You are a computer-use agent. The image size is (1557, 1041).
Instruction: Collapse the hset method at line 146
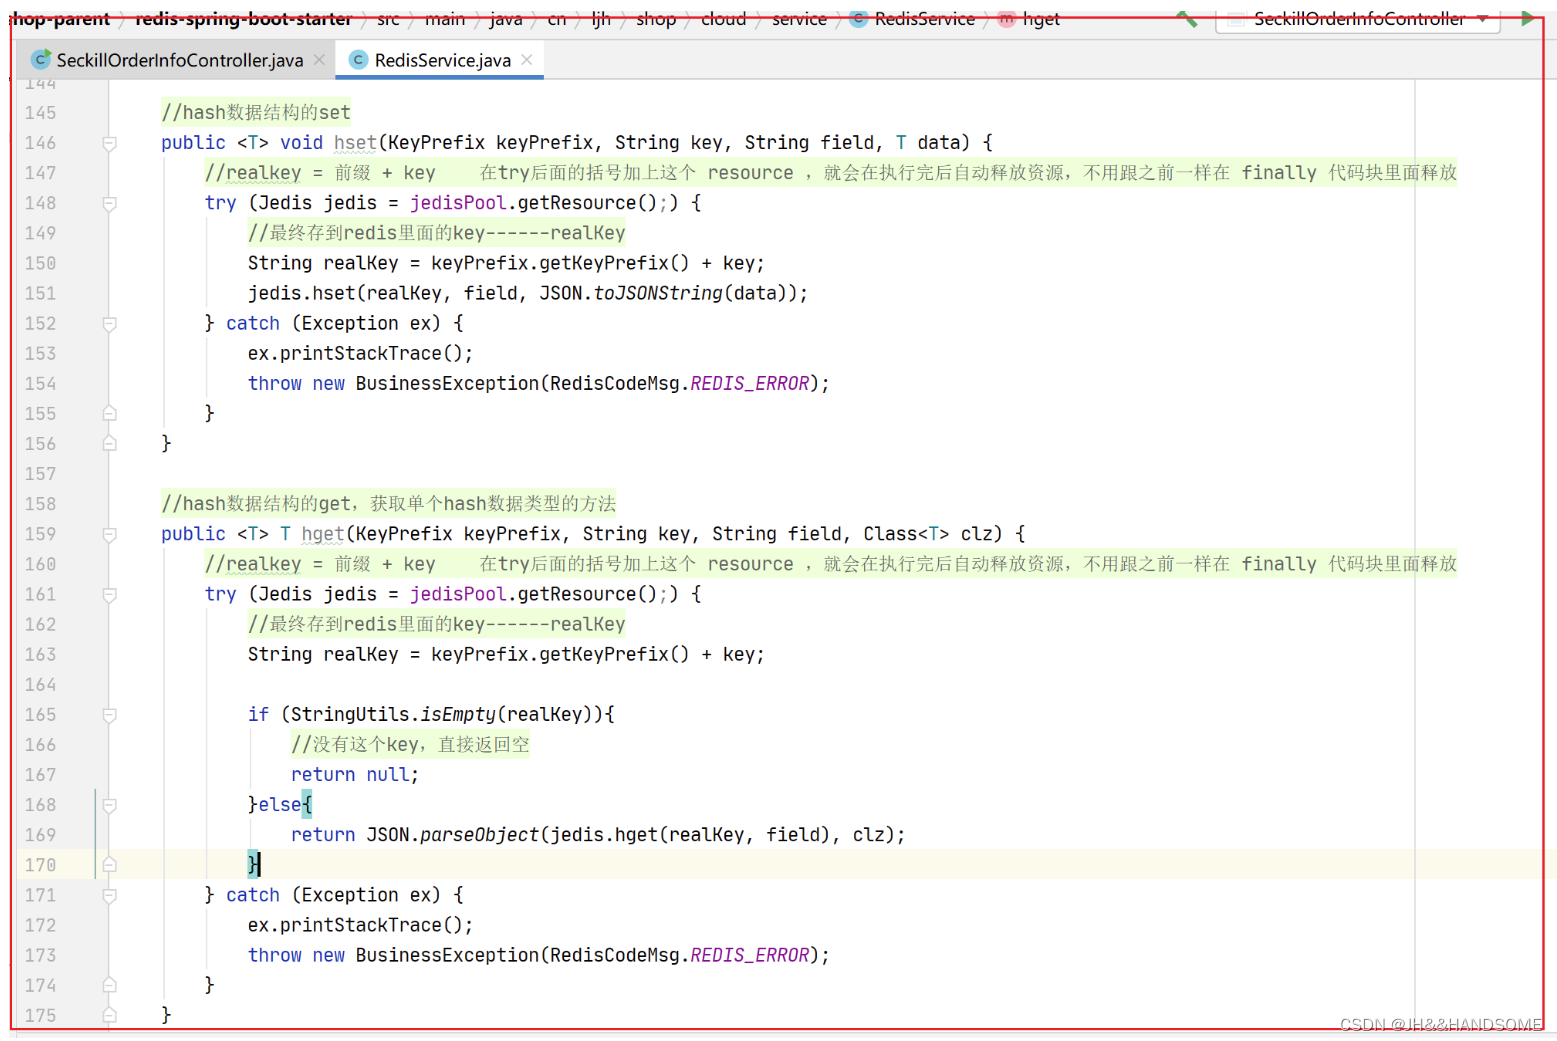pos(110,143)
